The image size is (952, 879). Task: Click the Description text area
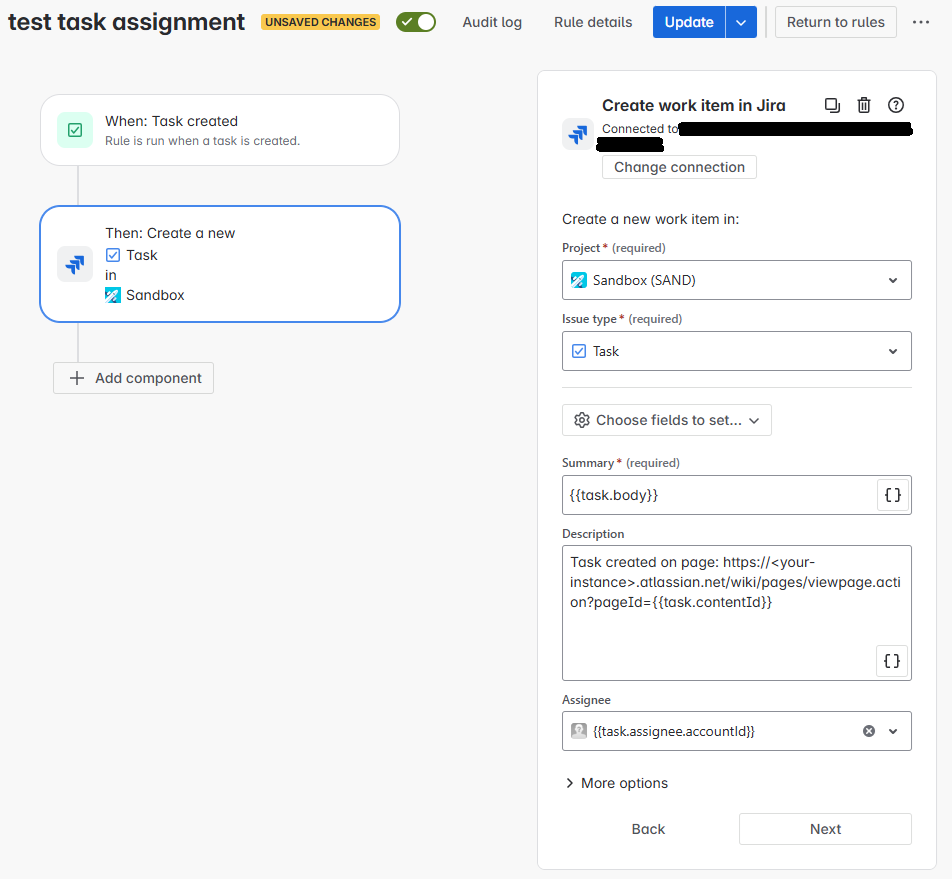pyautogui.click(x=736, y=613)
